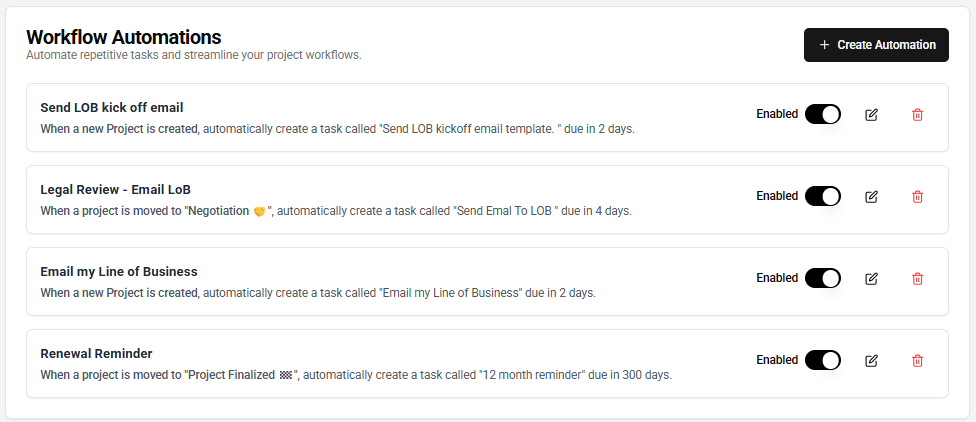Edit the Legal Review - Email LoB automation

point(871,197)
